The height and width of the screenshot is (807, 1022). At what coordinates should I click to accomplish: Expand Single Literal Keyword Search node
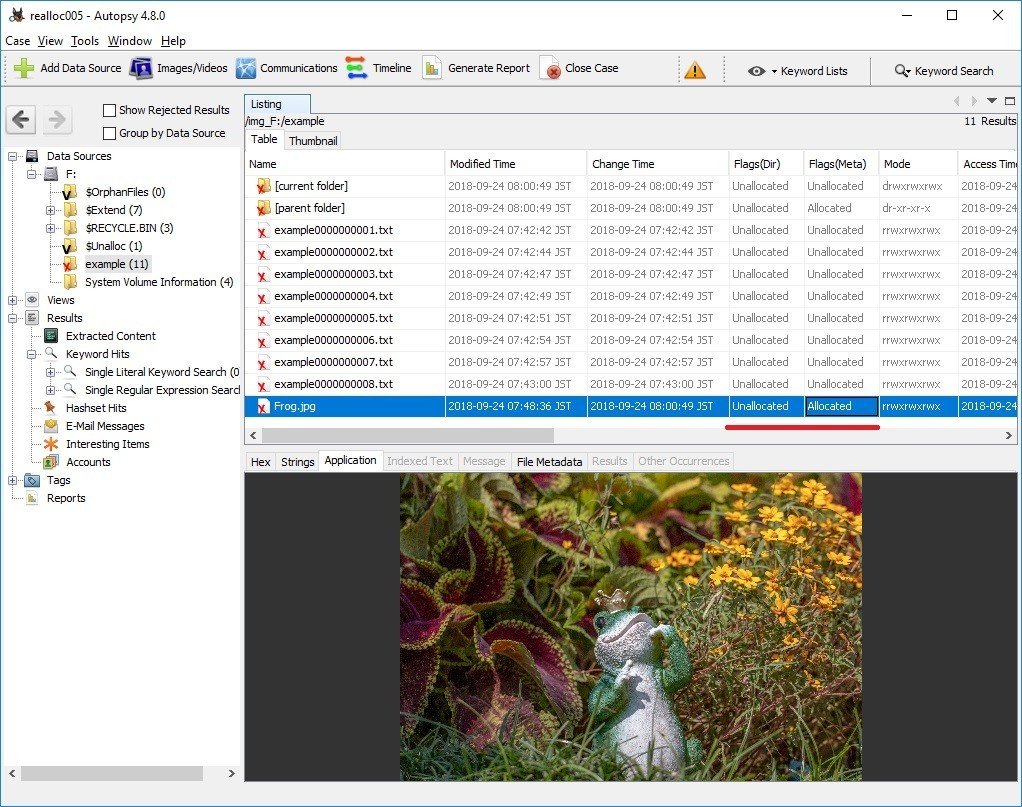50,372
